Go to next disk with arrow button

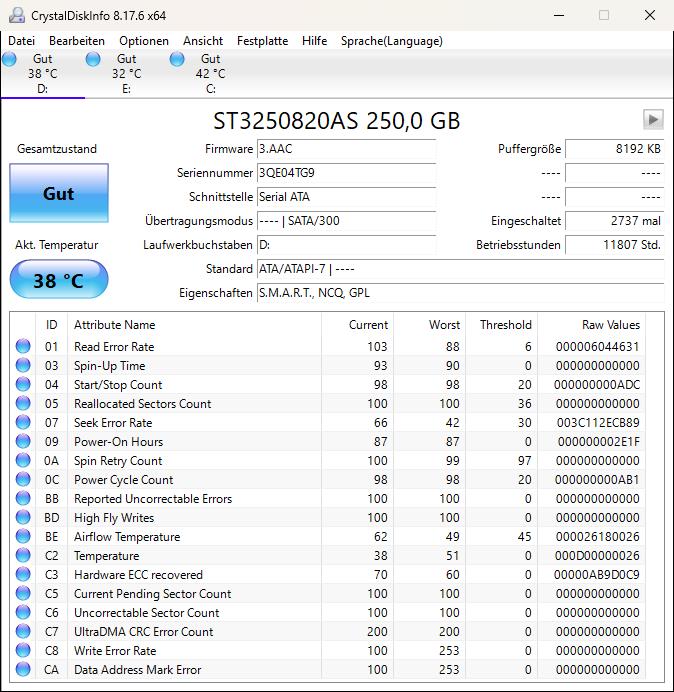point(653,120)
